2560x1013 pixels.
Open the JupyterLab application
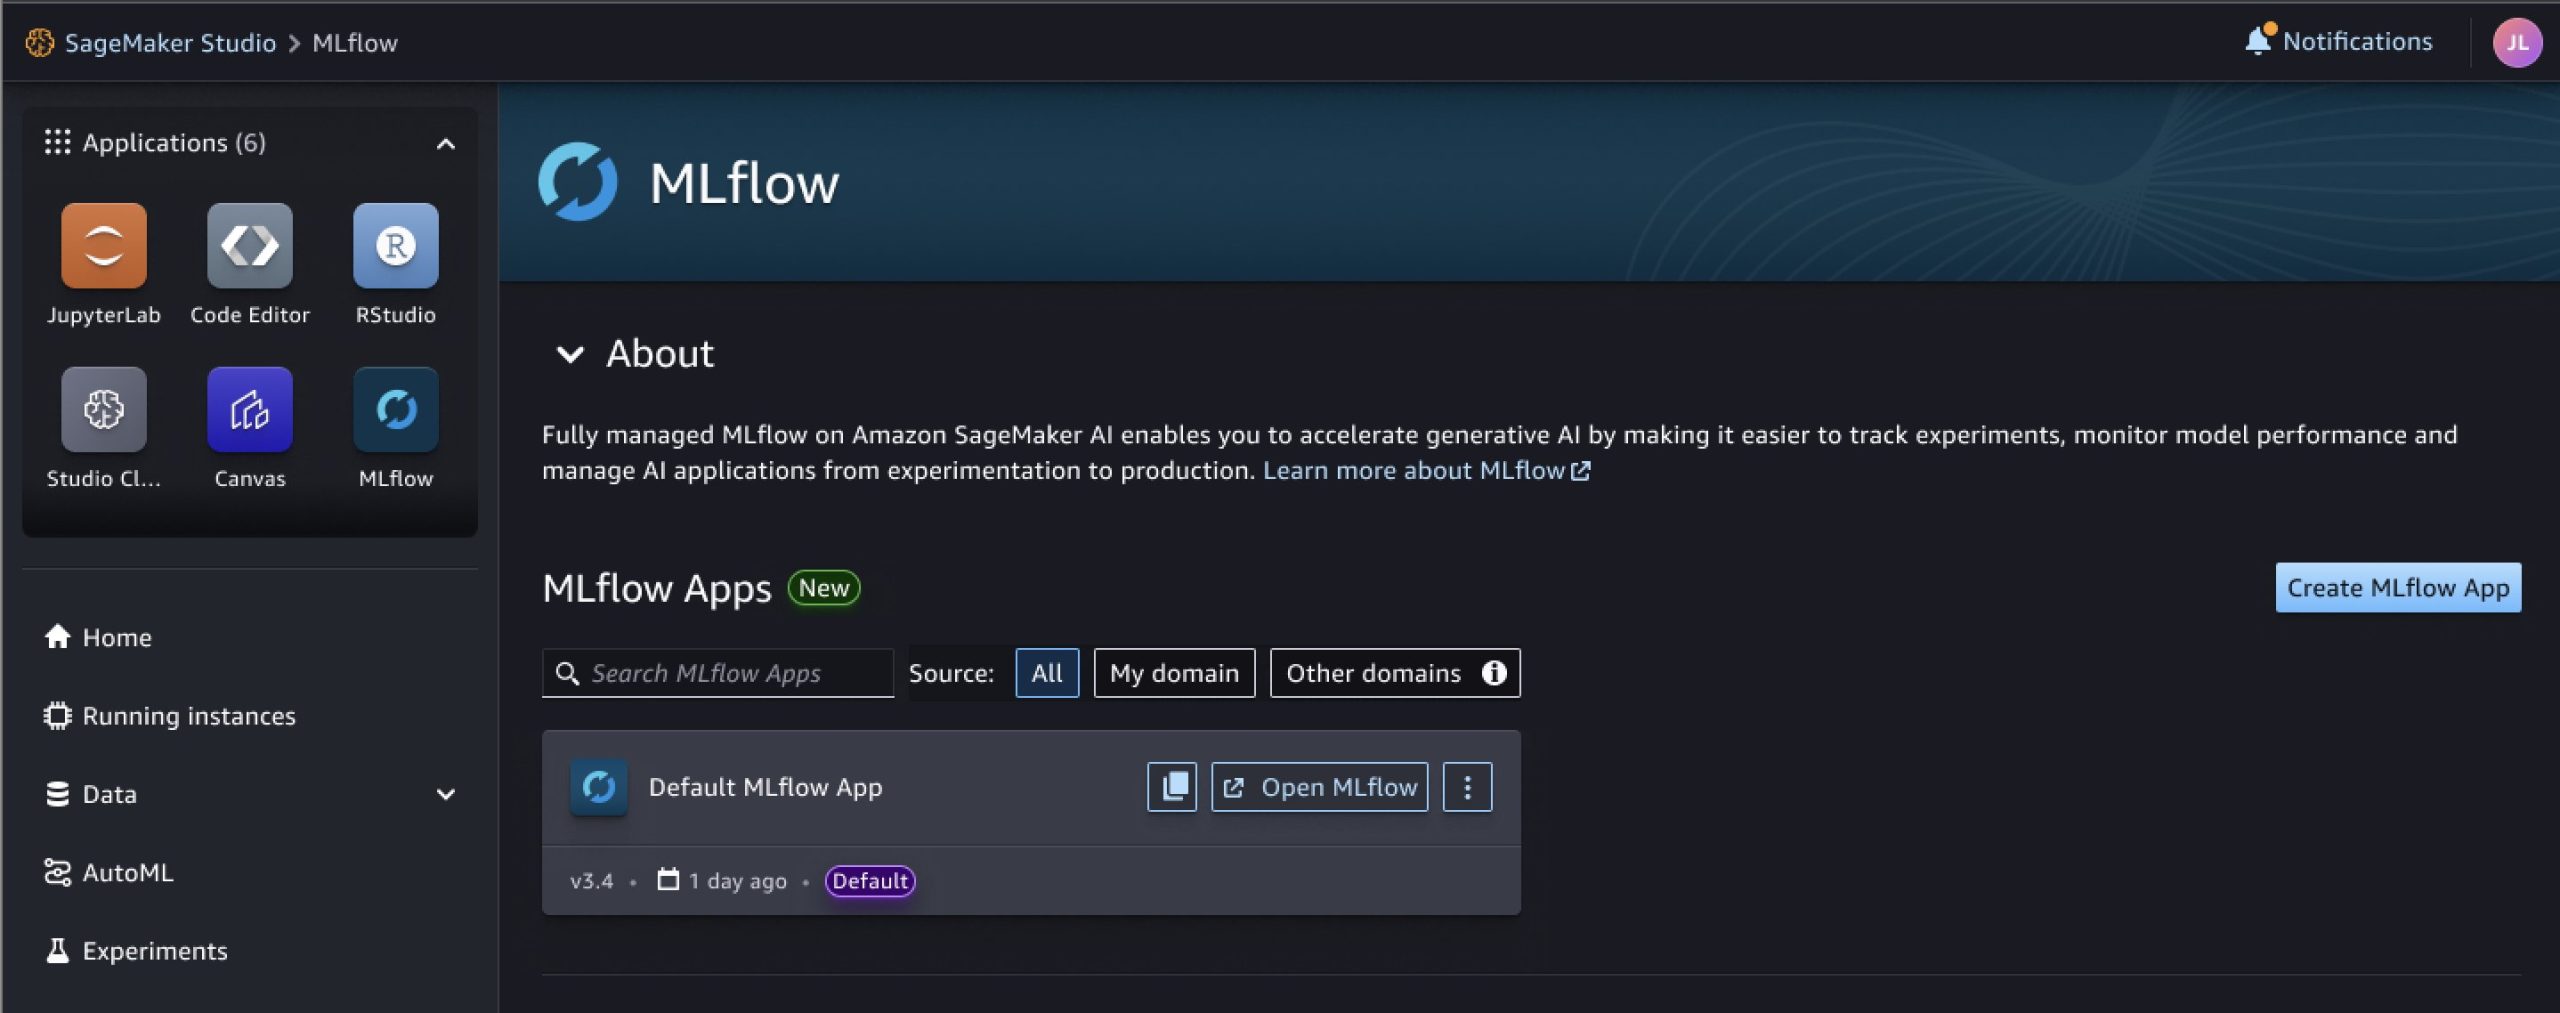[102, 243]
